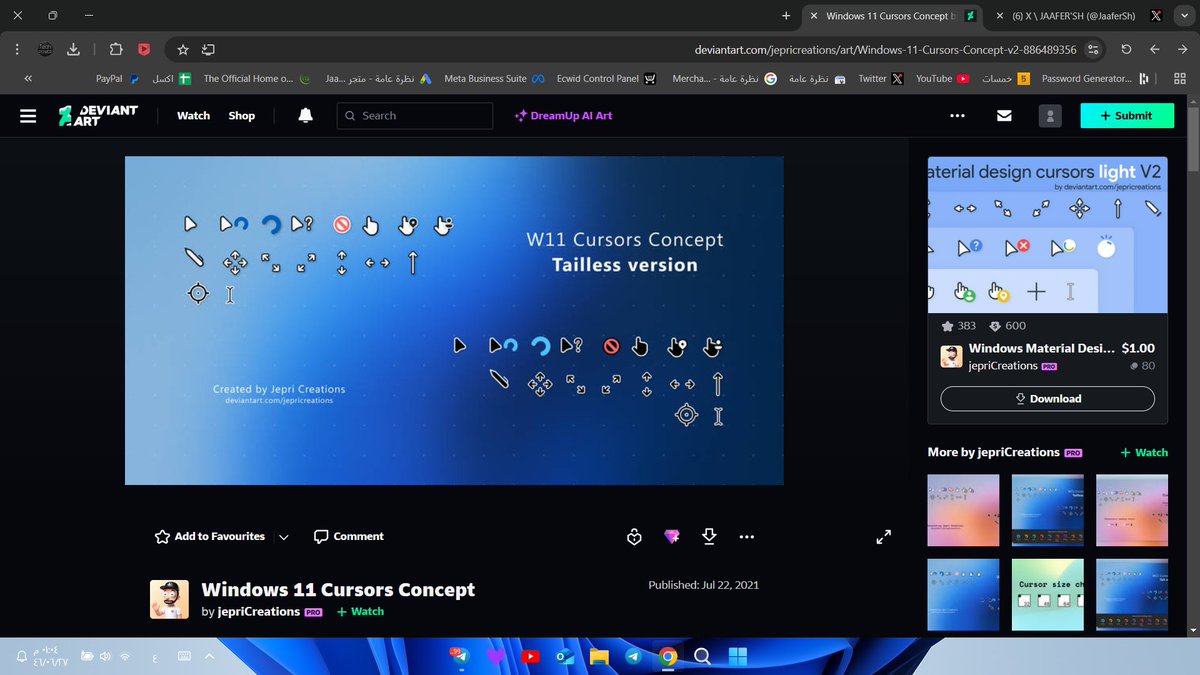
Task: Open all bookmarks grid icon
Action: (1180, 78)
